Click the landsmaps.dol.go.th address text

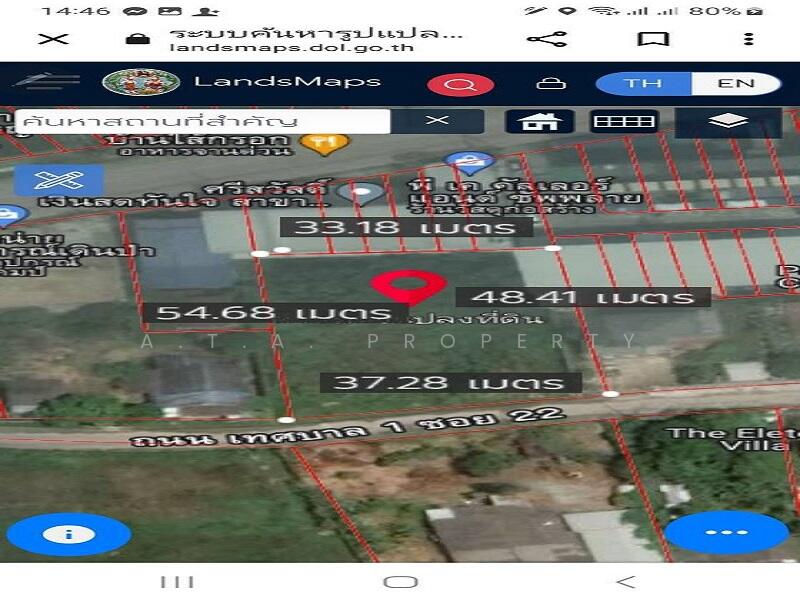pos(303,47)
